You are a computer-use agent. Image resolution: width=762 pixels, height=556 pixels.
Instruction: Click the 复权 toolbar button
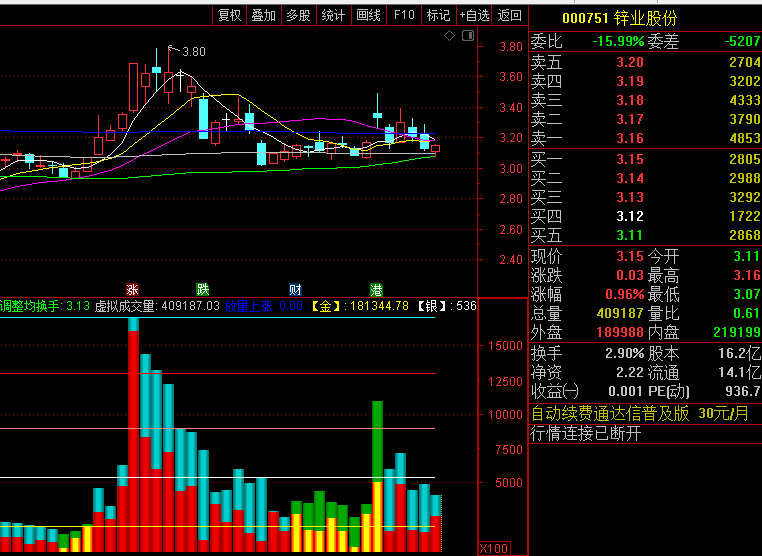[230, 15]
